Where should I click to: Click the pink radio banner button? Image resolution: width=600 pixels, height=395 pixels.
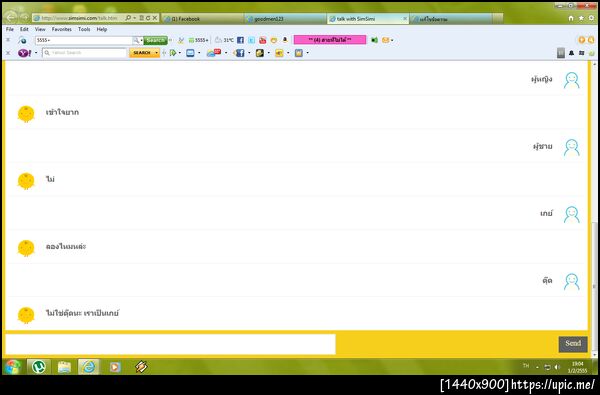click(x=330, y=40)
